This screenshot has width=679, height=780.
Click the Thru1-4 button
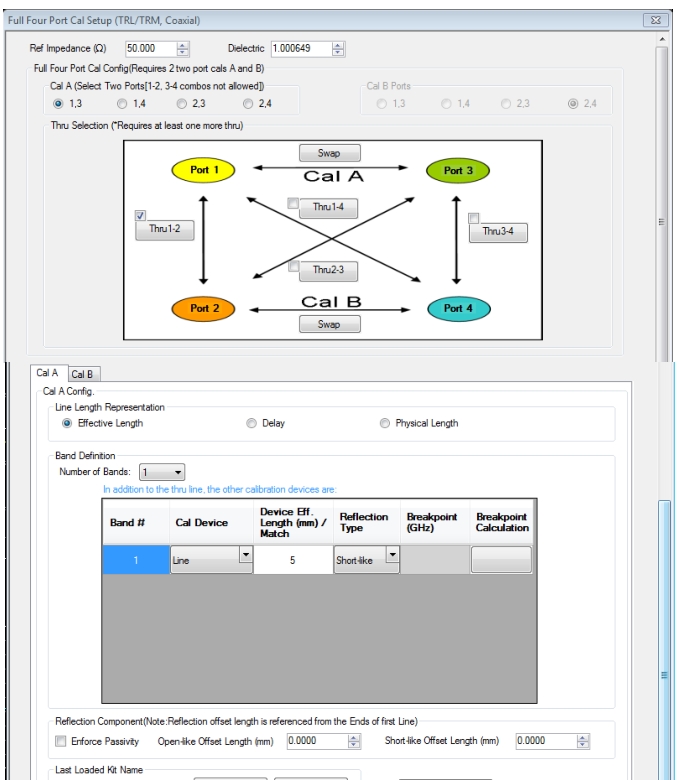(x=328, y=207)
